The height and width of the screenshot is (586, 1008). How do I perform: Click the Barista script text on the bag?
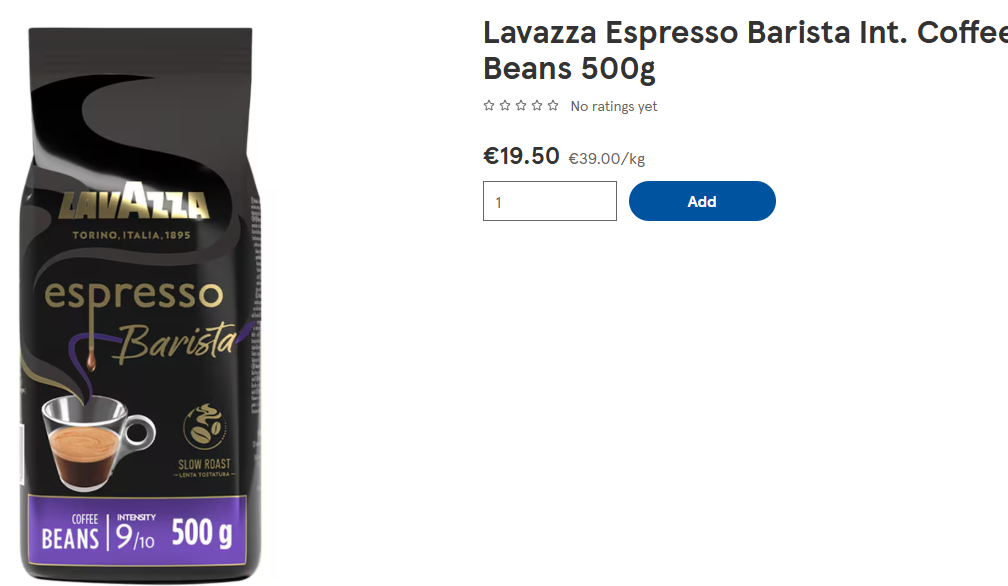[178, 341]
